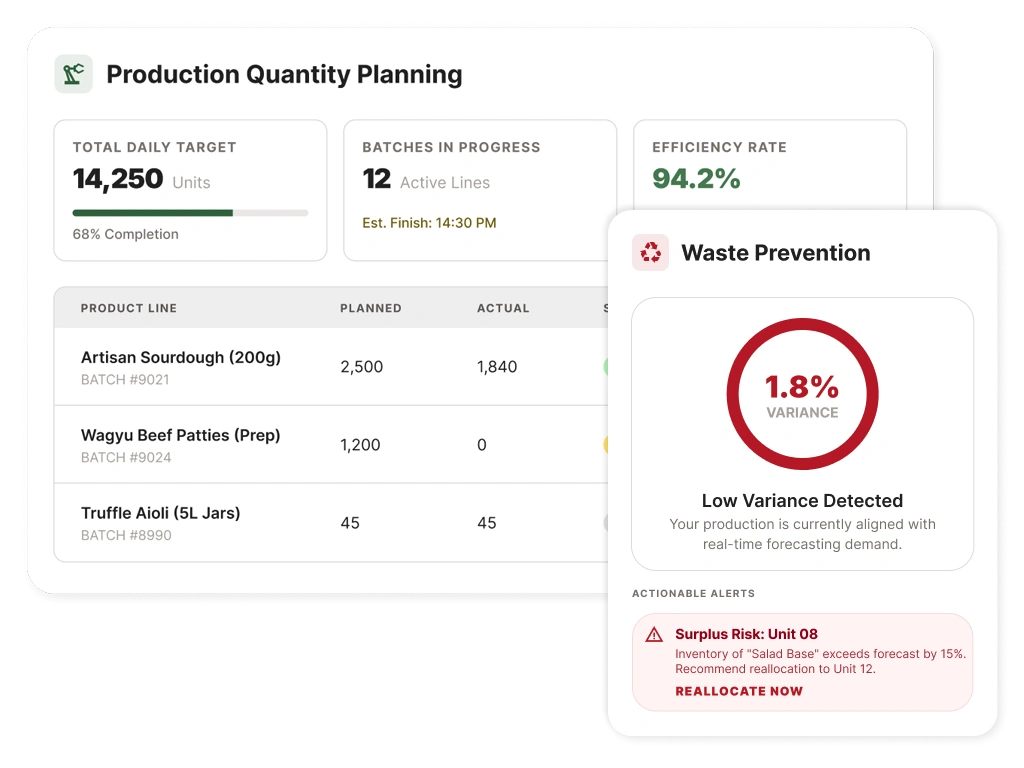Click BATCH #8990 label
This screenshot has width=1024, height=768.
(x=126, y=535)
